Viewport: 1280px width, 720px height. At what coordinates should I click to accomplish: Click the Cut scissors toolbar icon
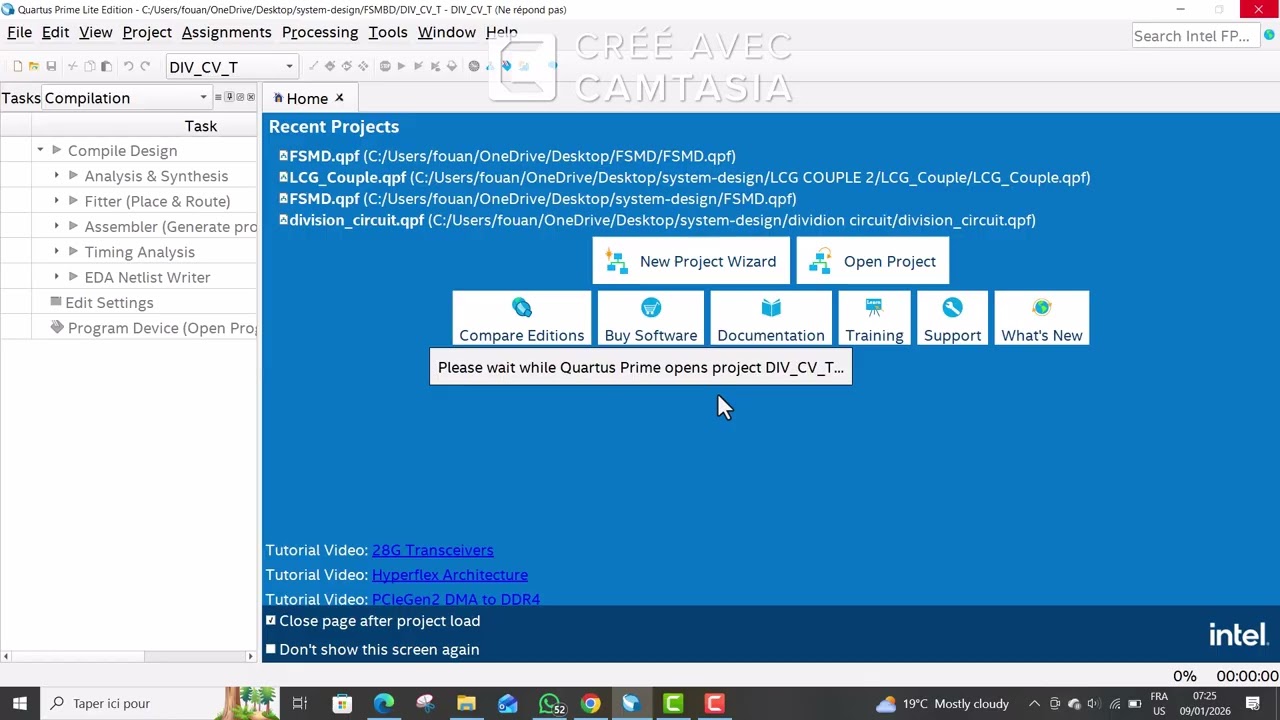click(72, 66)
